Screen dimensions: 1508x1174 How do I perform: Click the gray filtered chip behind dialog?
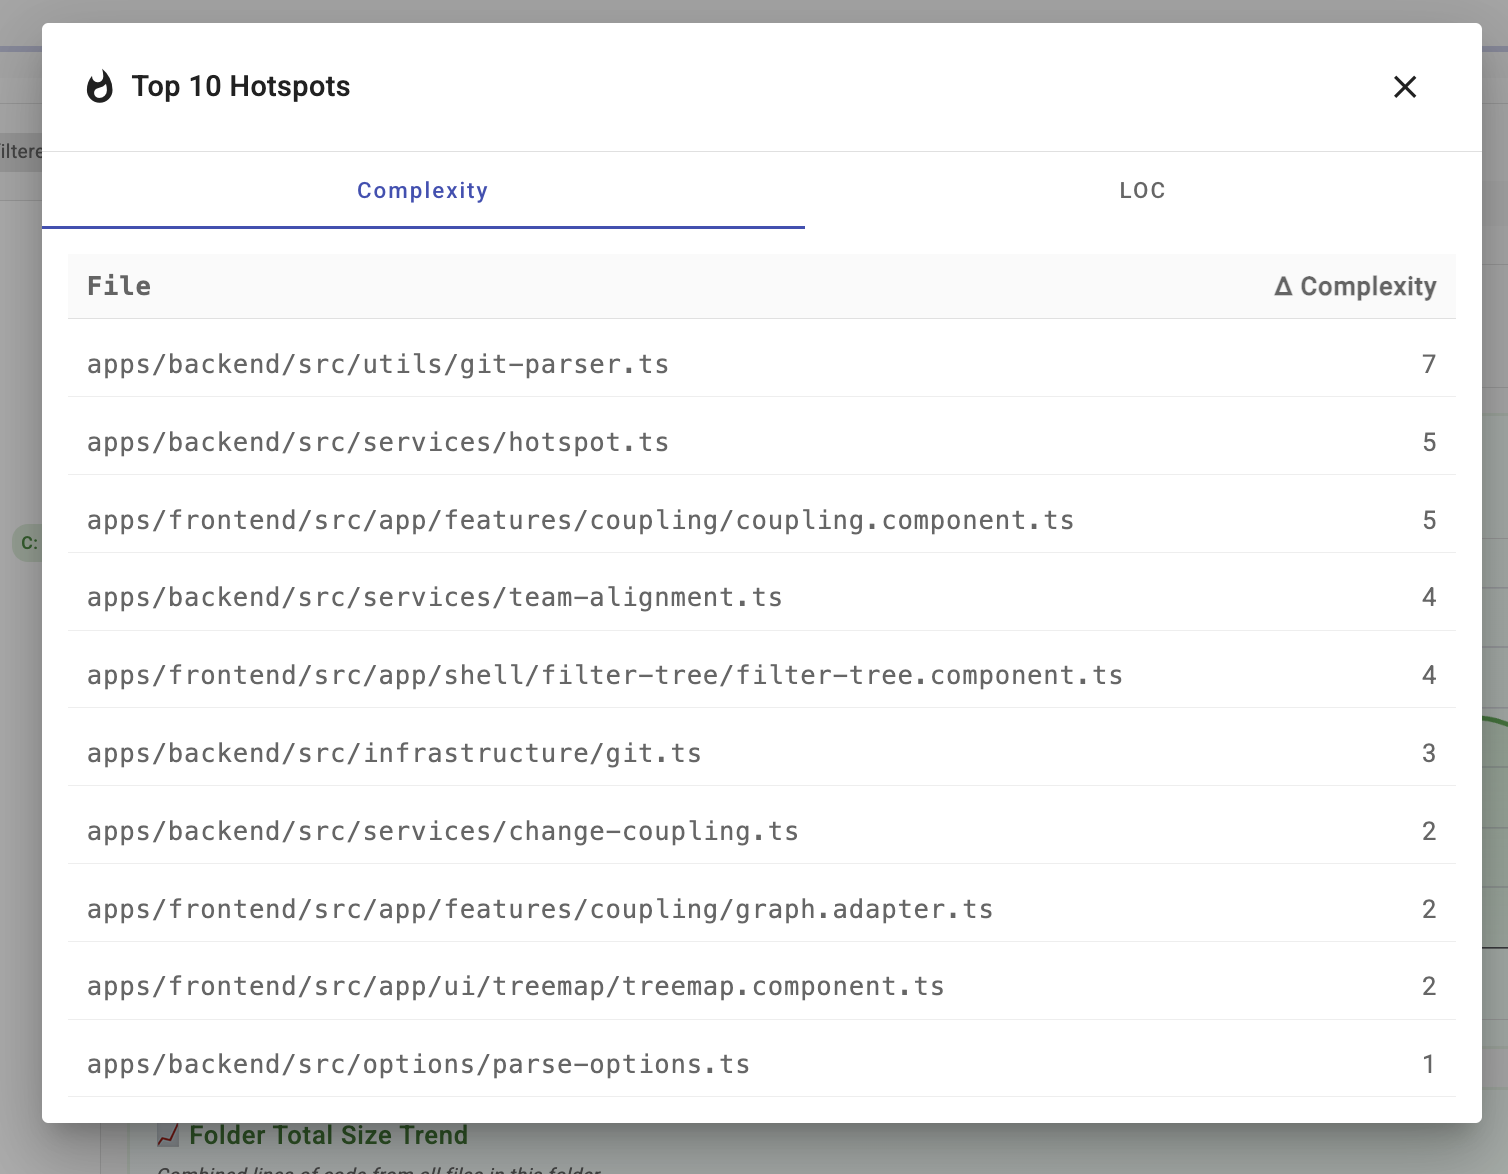(20, 152)
